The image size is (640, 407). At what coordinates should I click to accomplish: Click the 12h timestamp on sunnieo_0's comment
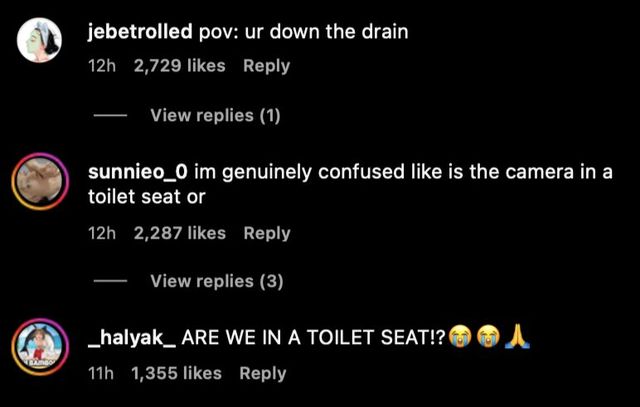tap(102, 233)
